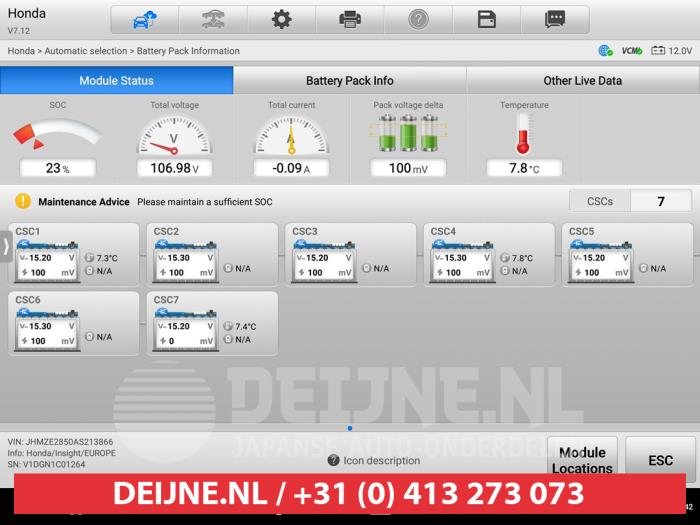Click the battery voltage 12.0V indicator
The height and width of the screenshot is (525, 700).
pyautogui.click(x=671, y=51)
